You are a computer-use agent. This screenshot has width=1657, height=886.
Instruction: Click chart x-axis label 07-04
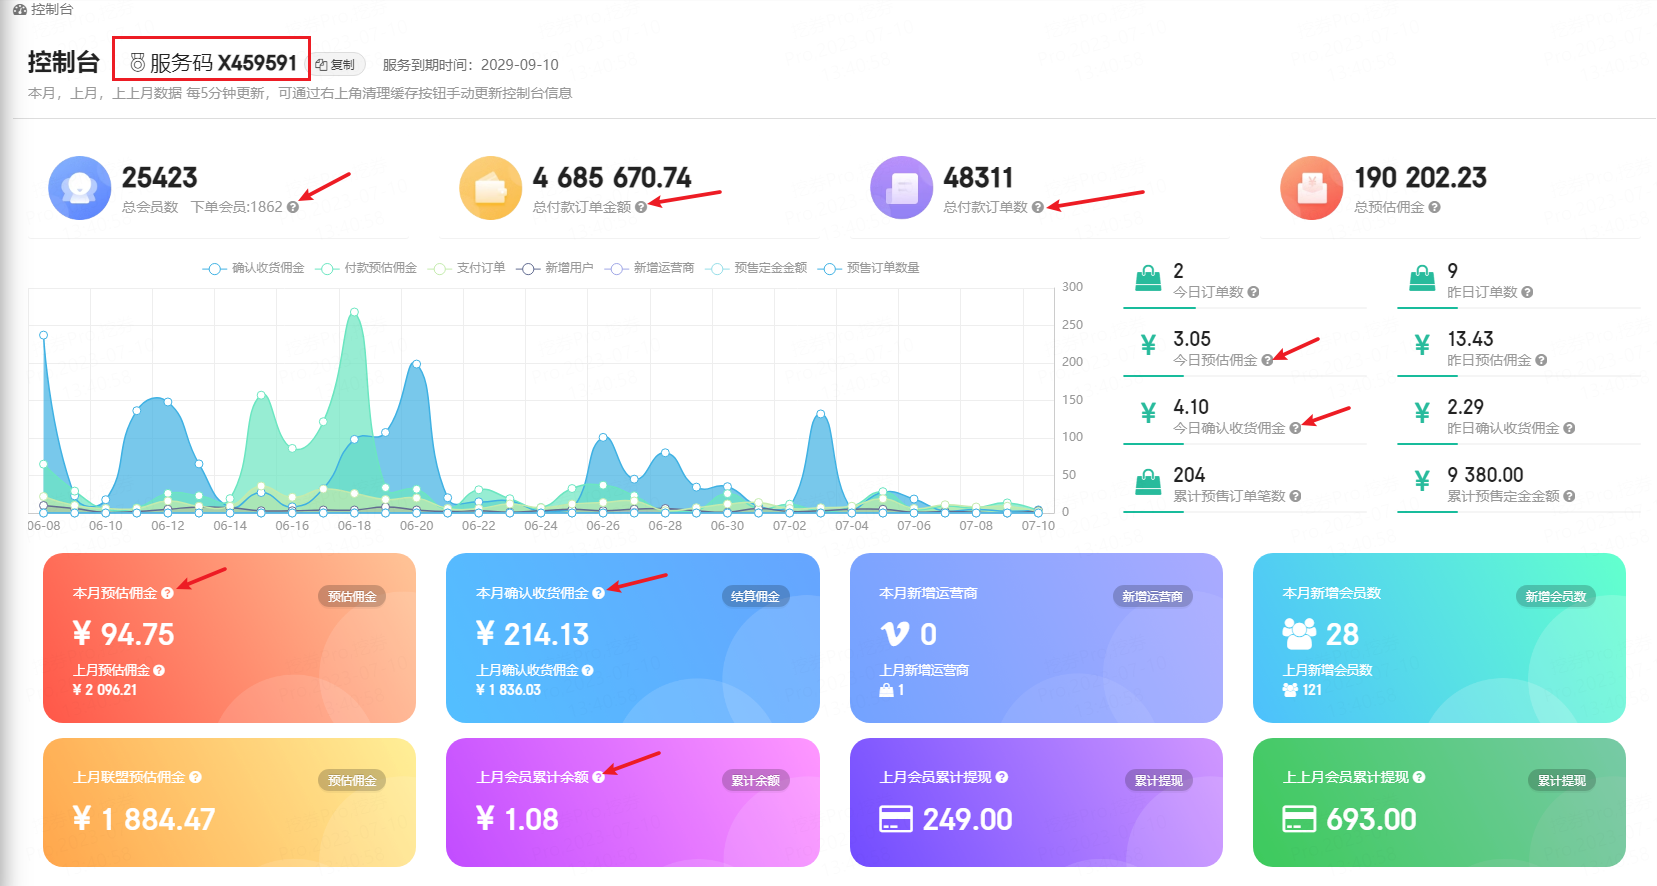(x=852, y=525)
